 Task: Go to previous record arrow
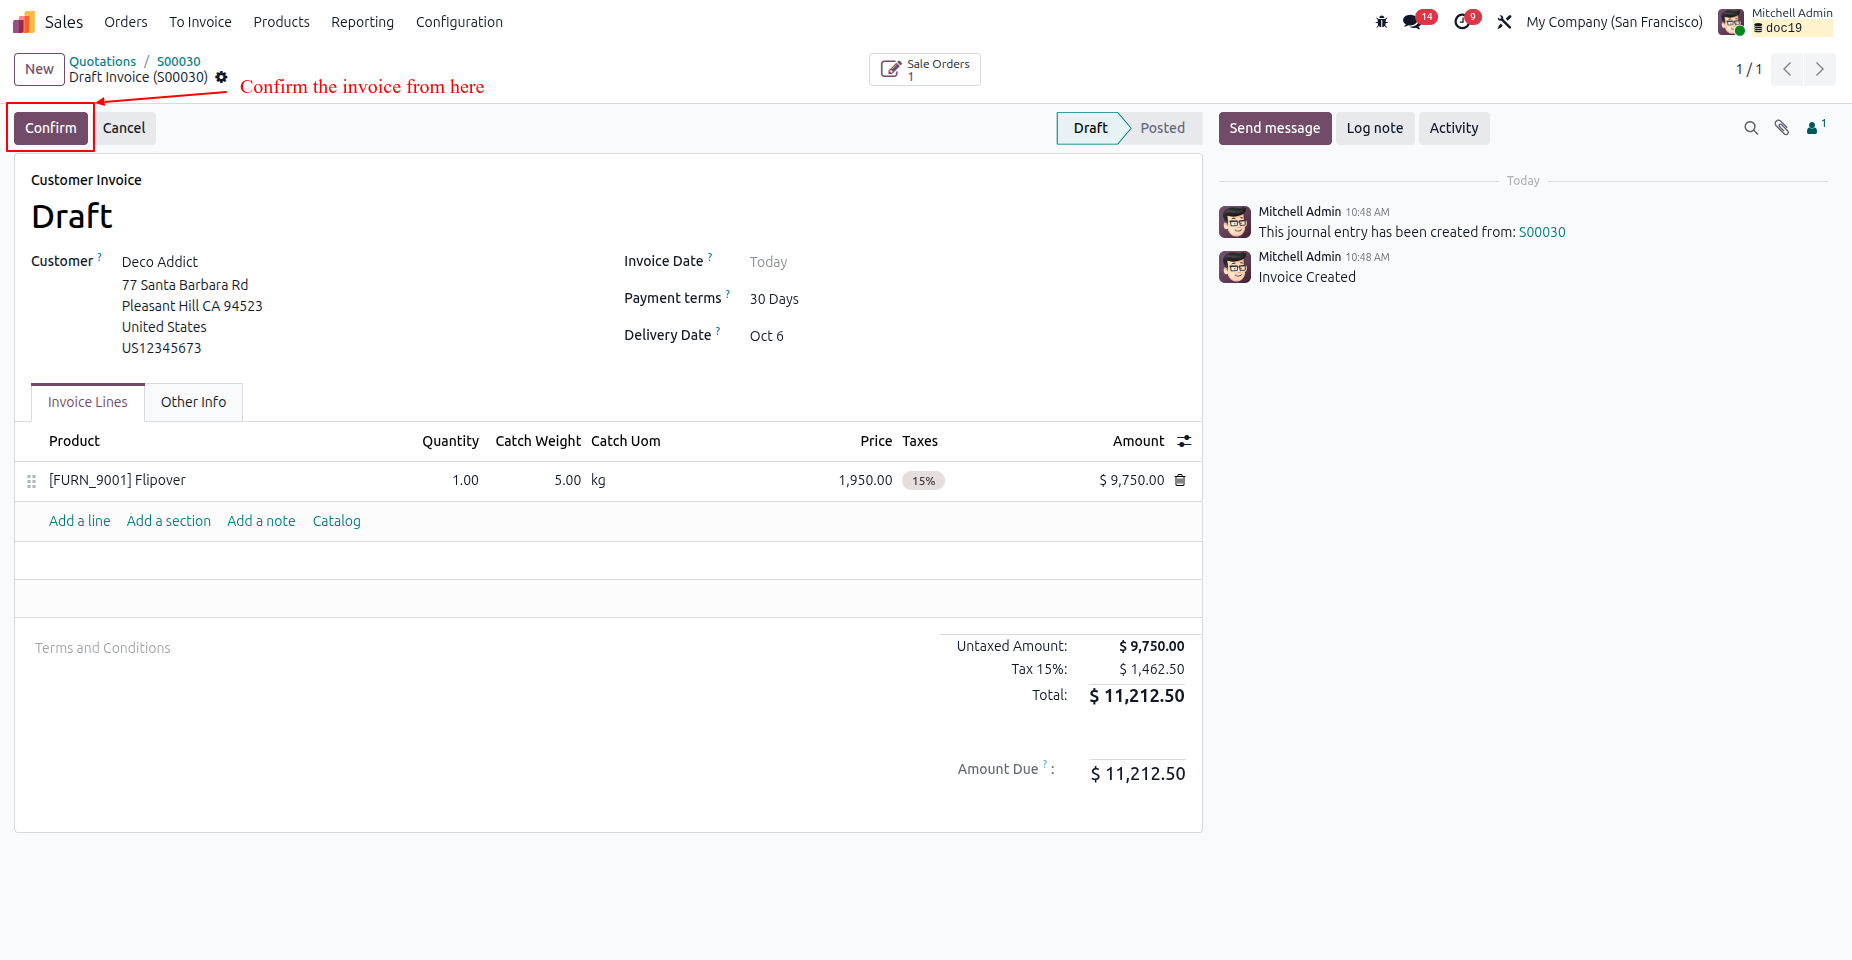coord(1787,69)
